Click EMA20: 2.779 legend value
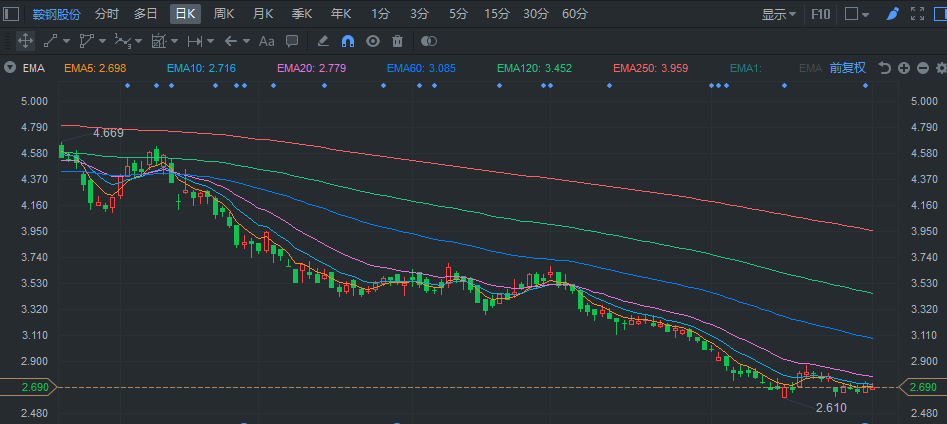The width and height of the screenshot is (947, 424). pos(312,68)
